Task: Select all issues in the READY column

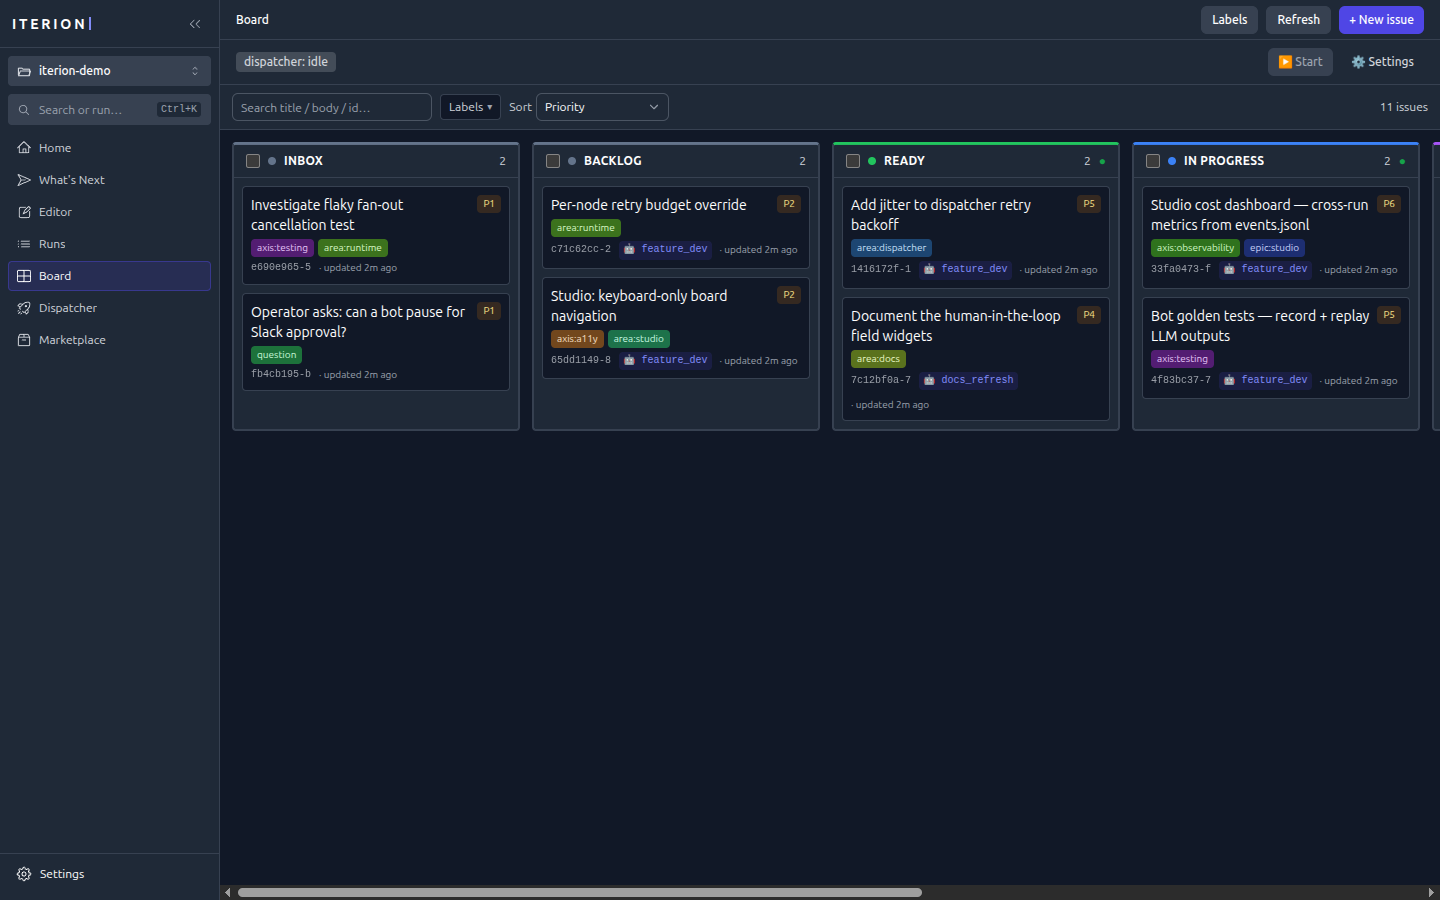Action: click(853, 161)
